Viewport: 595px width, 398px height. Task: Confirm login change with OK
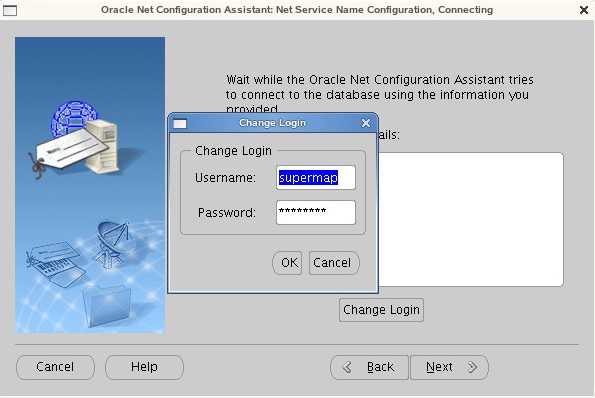tap(287, 263)
